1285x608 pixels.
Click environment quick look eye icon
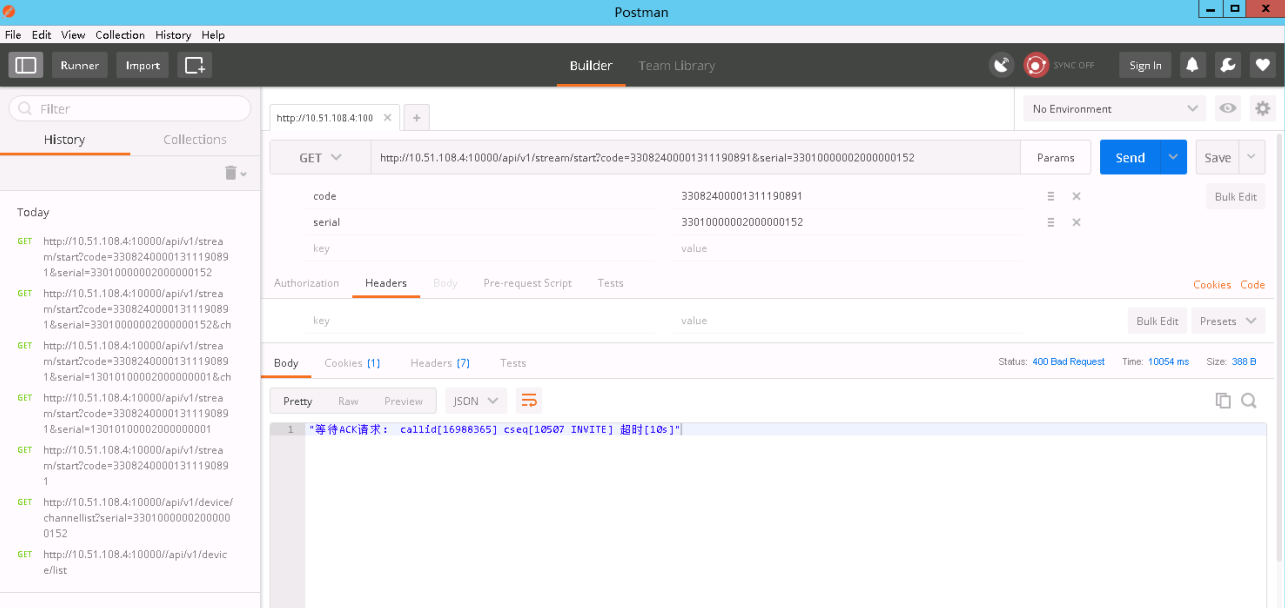(1228, 108)
